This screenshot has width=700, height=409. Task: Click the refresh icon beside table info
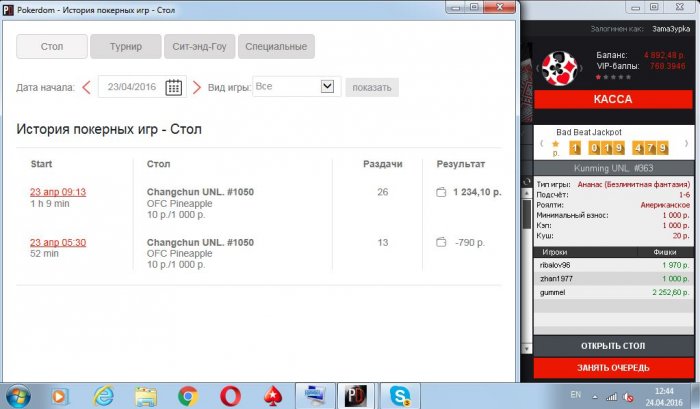point(527,182)
